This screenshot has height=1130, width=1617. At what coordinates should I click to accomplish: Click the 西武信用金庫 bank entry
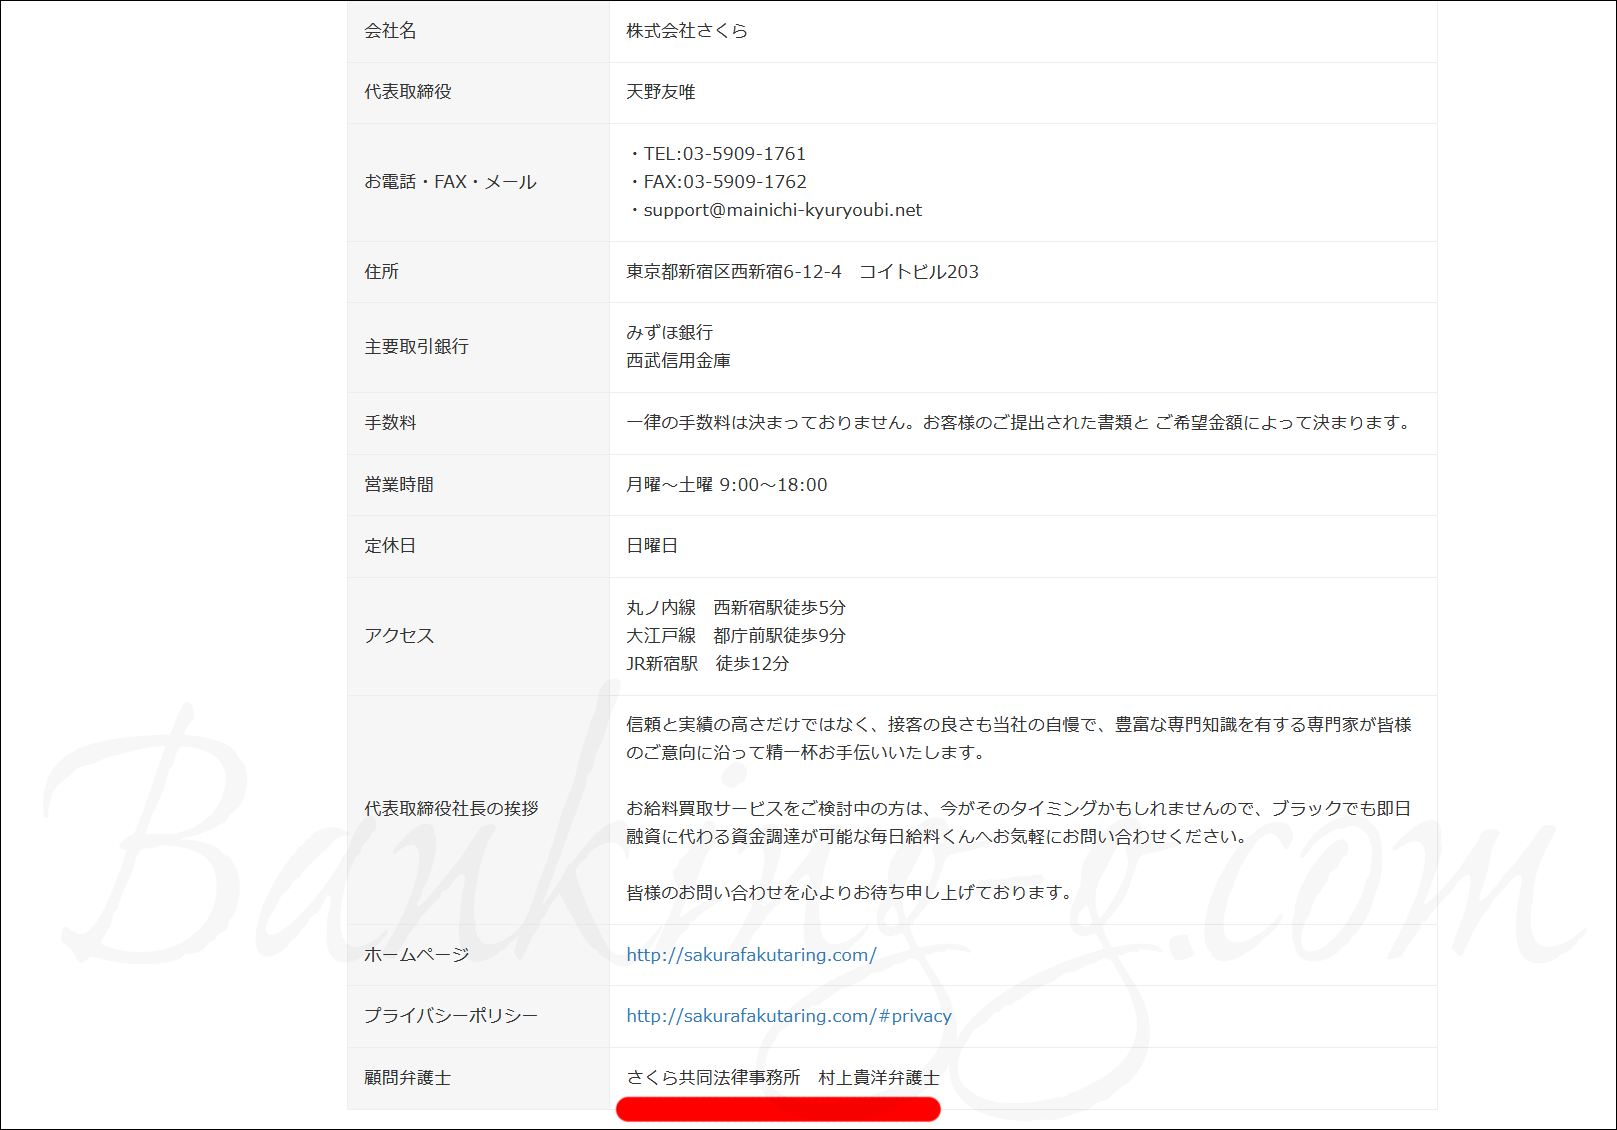tap(678, 360)
